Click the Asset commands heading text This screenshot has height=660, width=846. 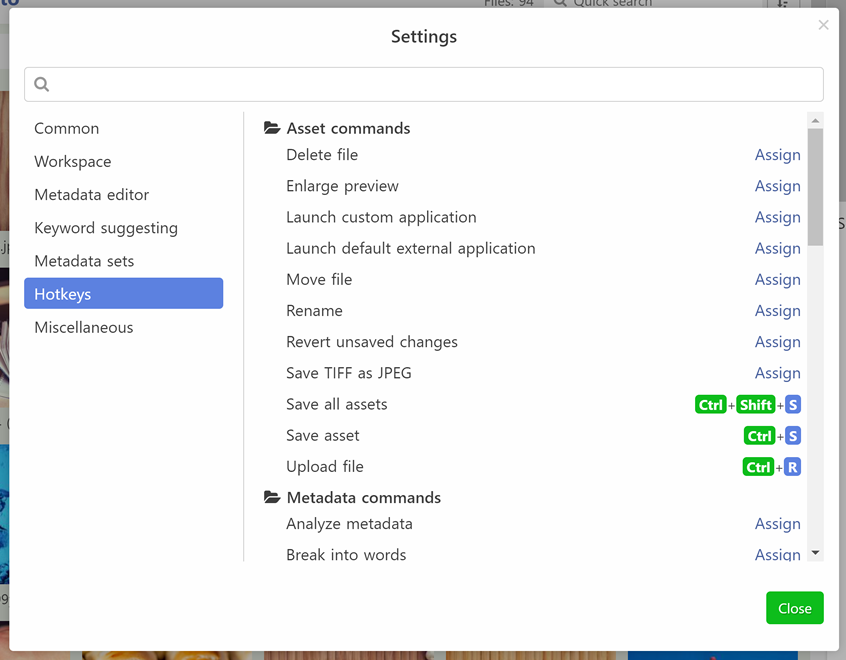point(349,128)
